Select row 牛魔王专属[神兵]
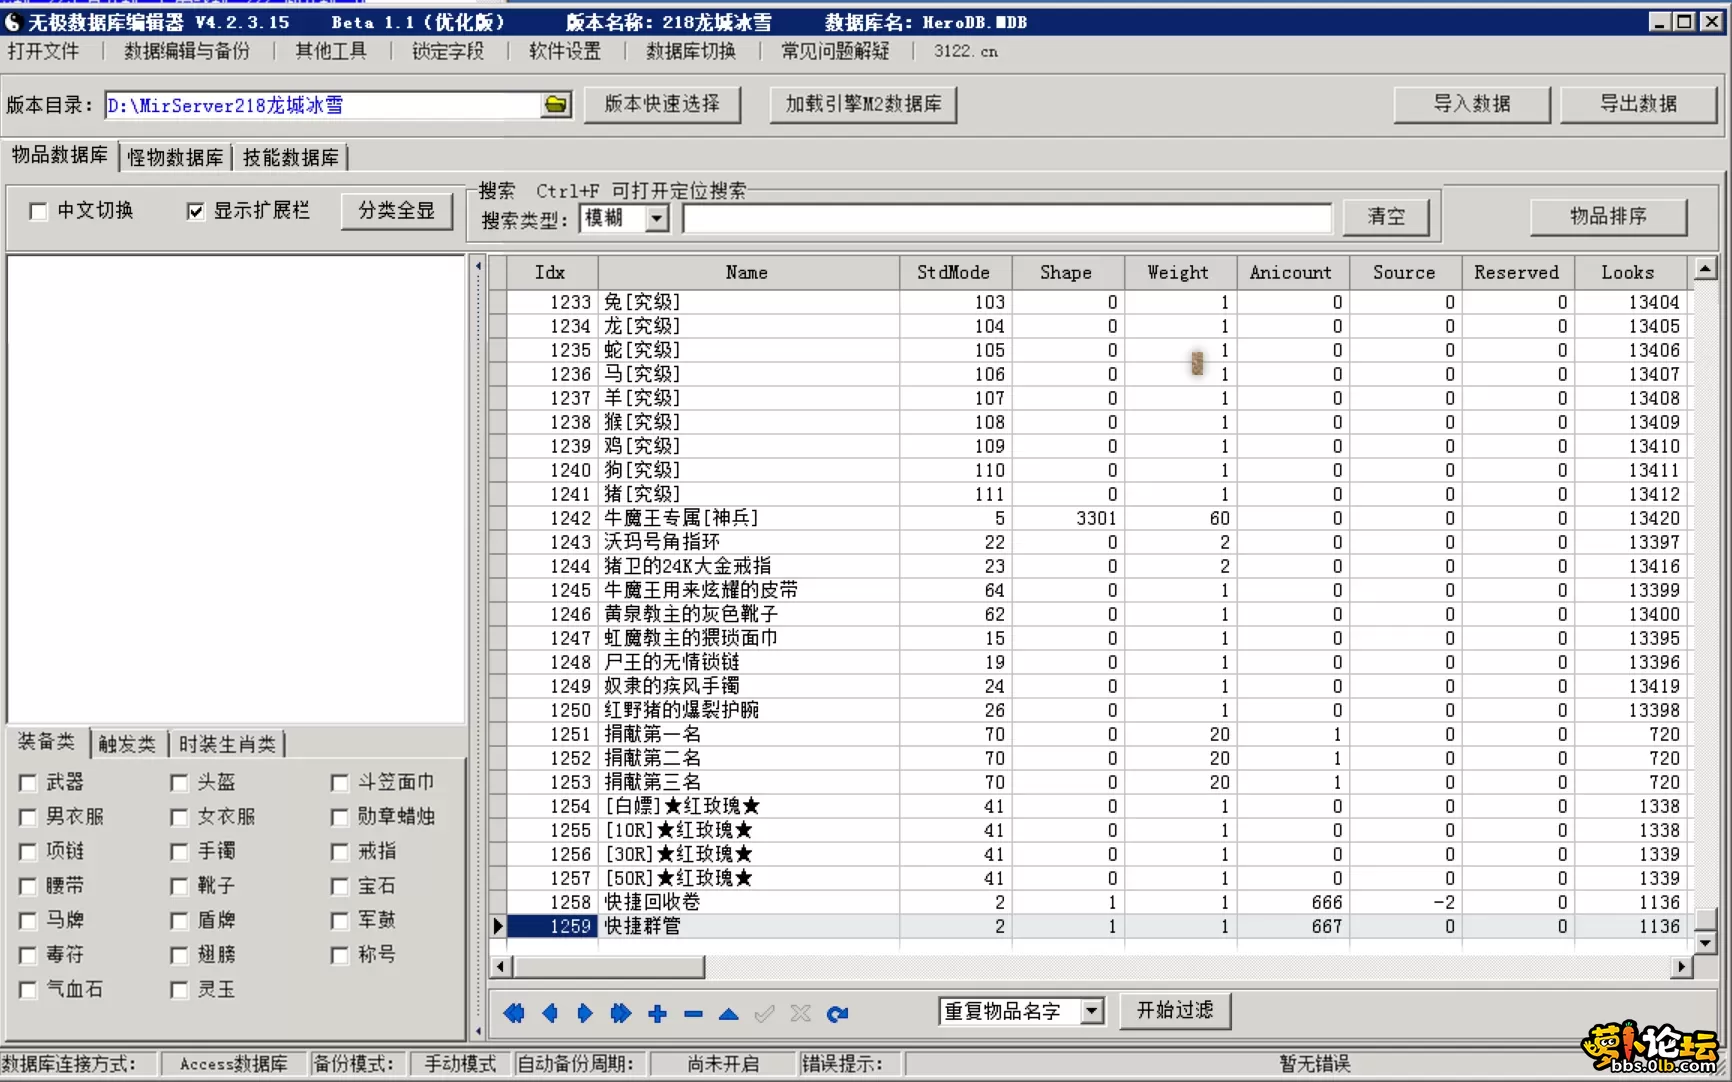The image size is (1732, 1082). pyautogui.click(x=1096, y=518)
